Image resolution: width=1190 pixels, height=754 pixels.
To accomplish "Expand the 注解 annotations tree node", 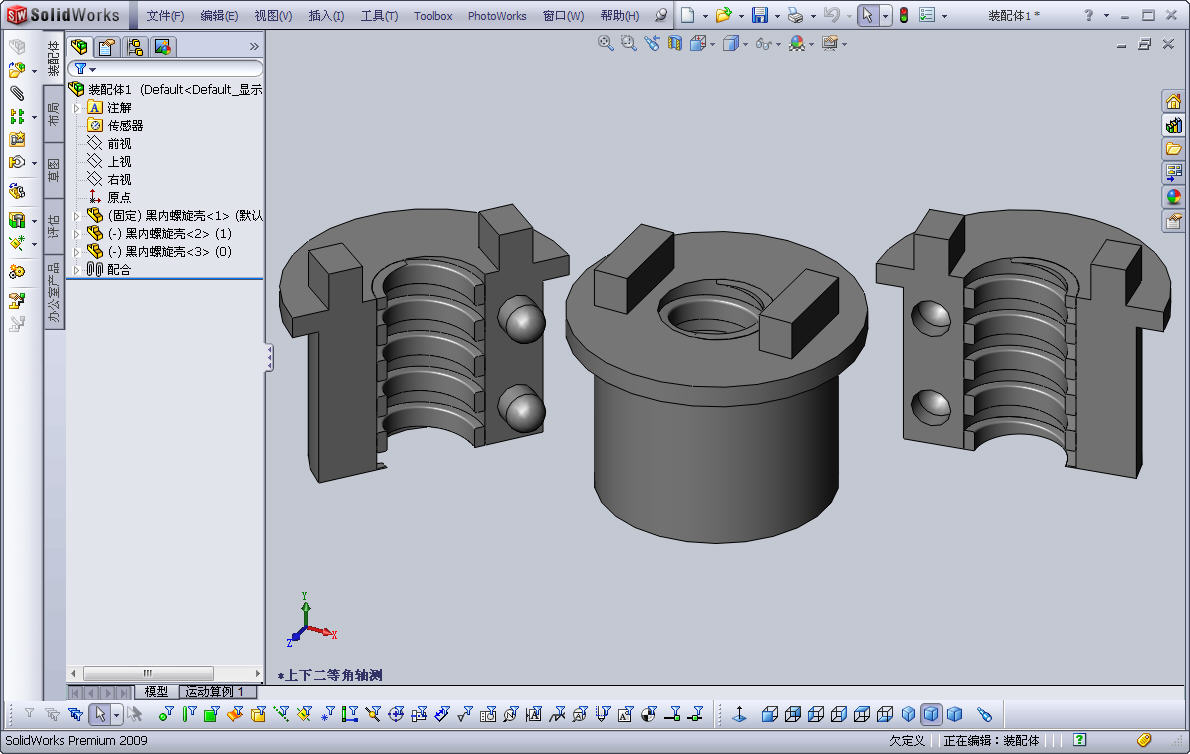I will 77,108.
